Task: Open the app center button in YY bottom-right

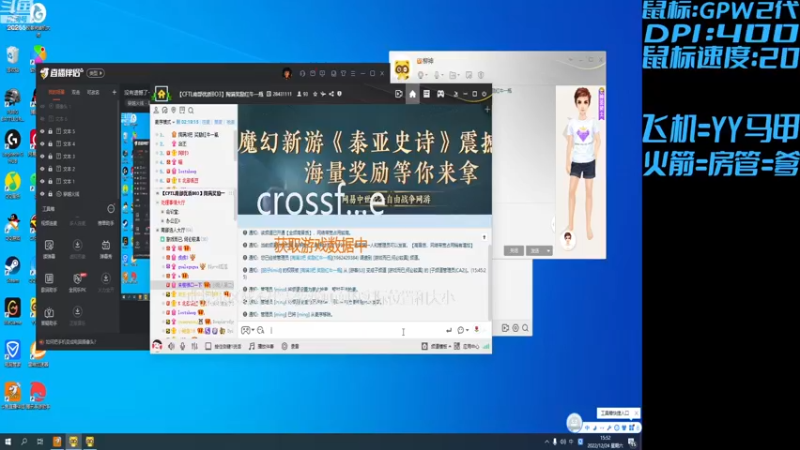Action: [466, 346]
